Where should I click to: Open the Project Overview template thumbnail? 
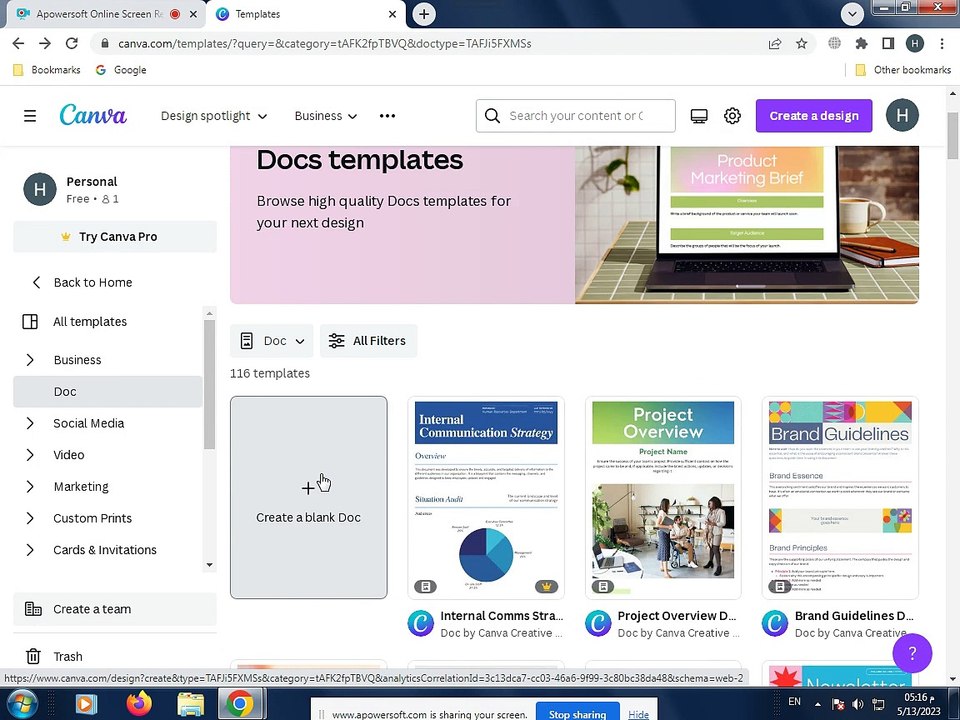point(663,497)
